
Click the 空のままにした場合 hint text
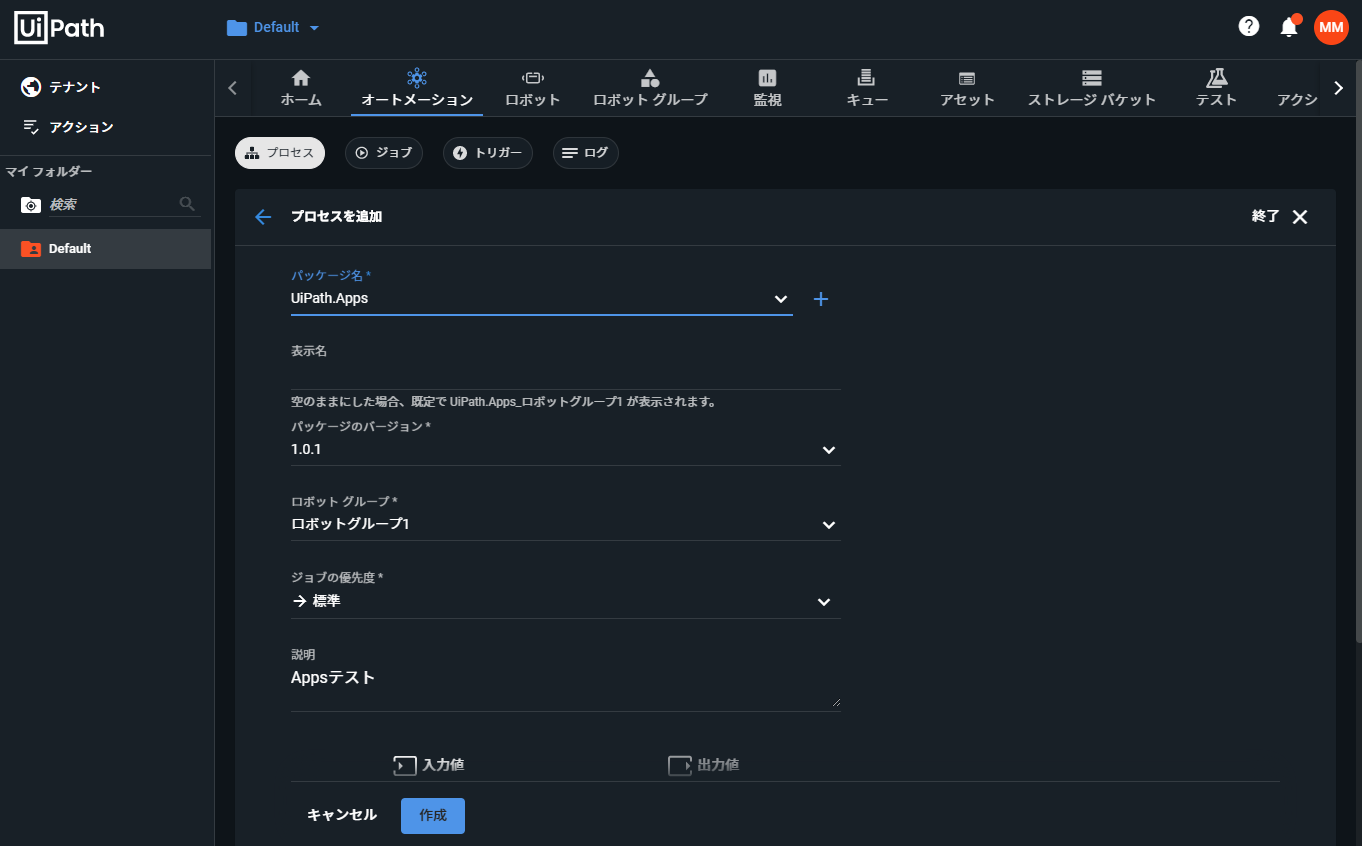[x=504, y=402]
